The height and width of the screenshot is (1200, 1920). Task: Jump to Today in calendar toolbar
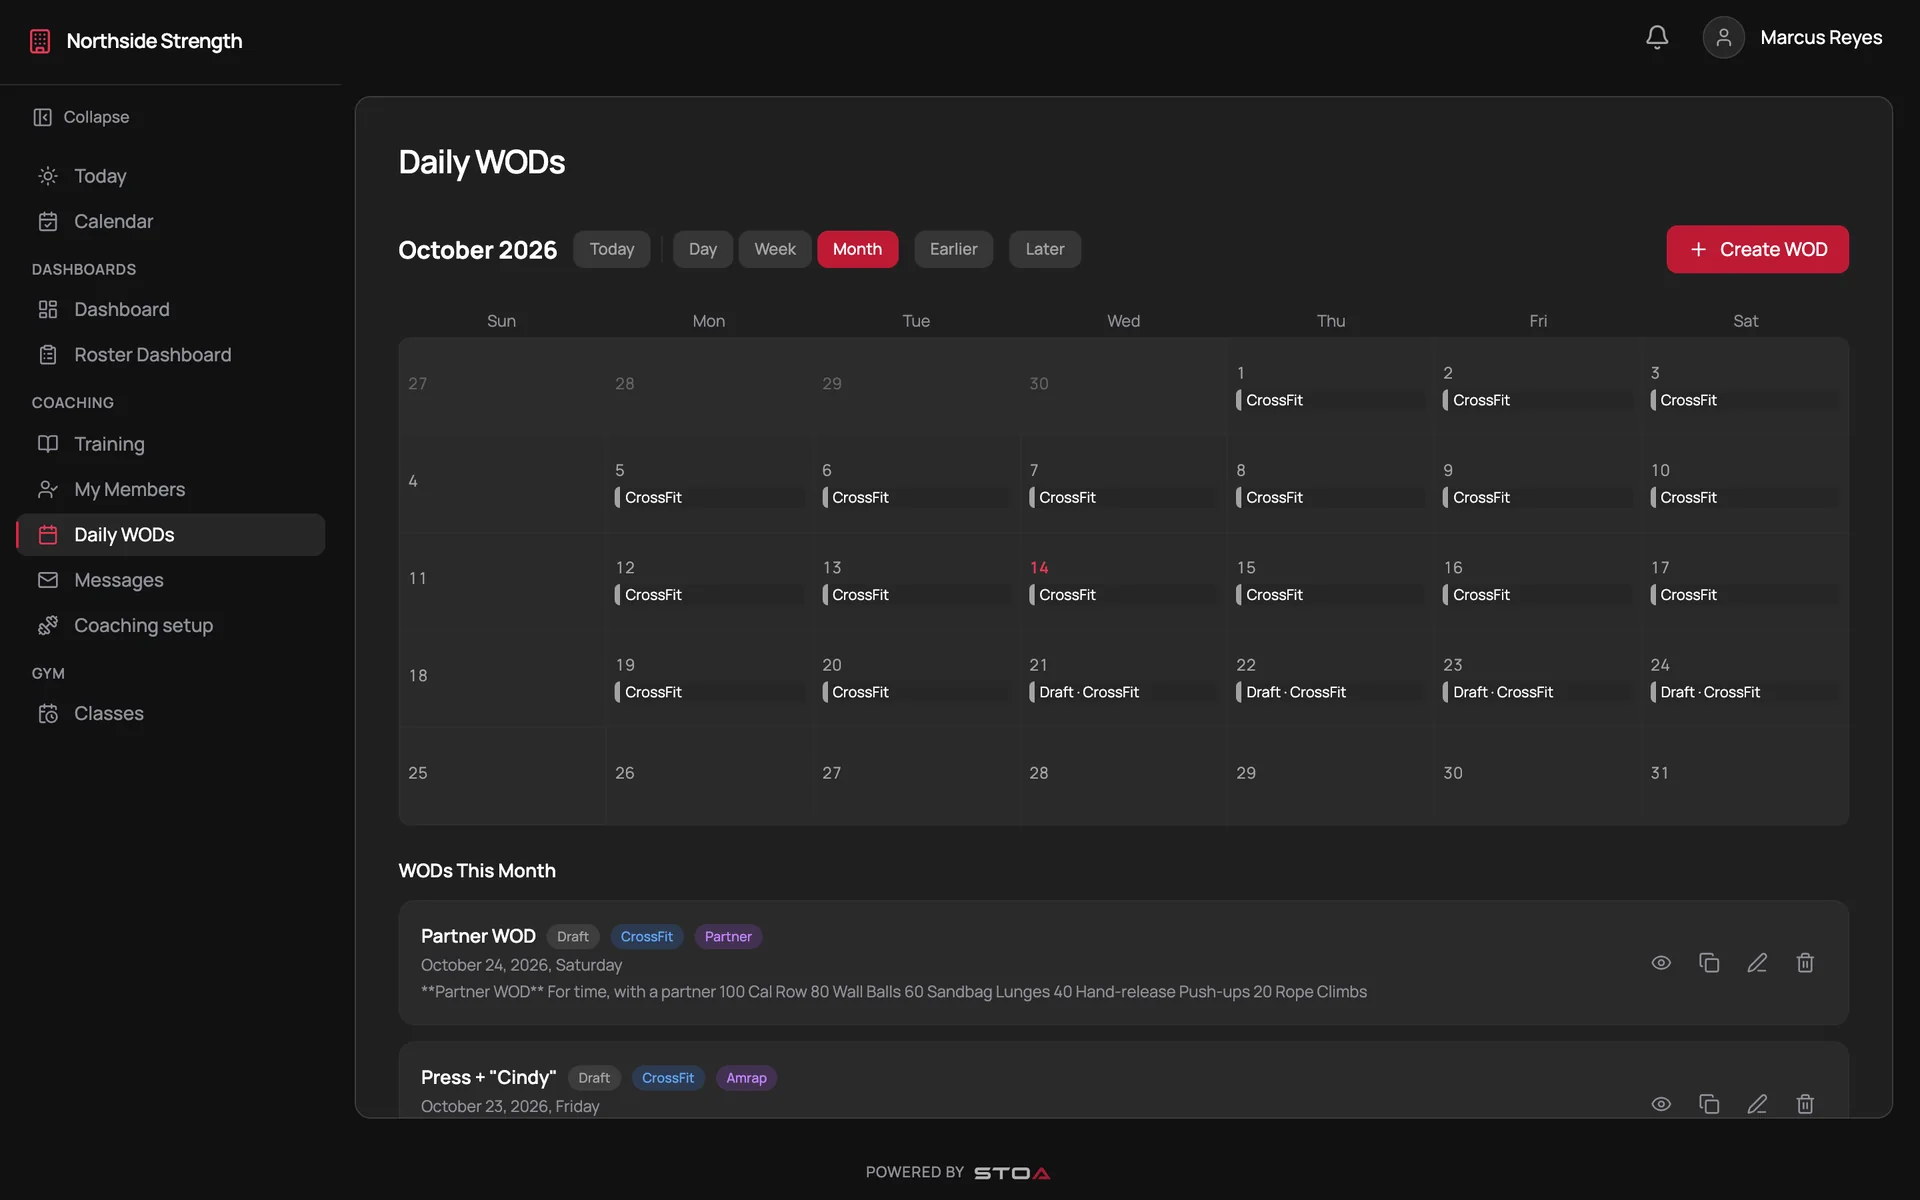pyautogui.click(x=611, y=249)
